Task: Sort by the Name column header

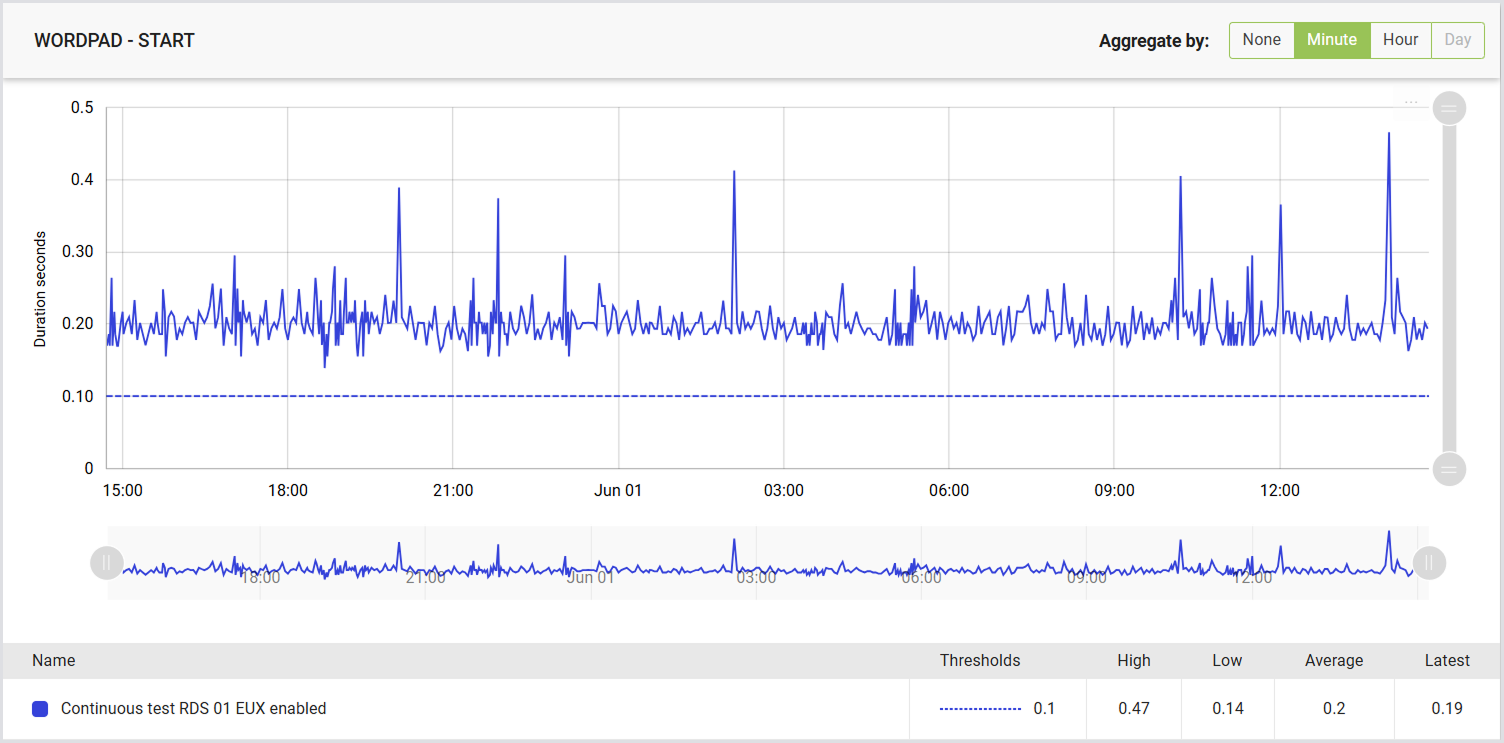Action: [x=54, y=660]
